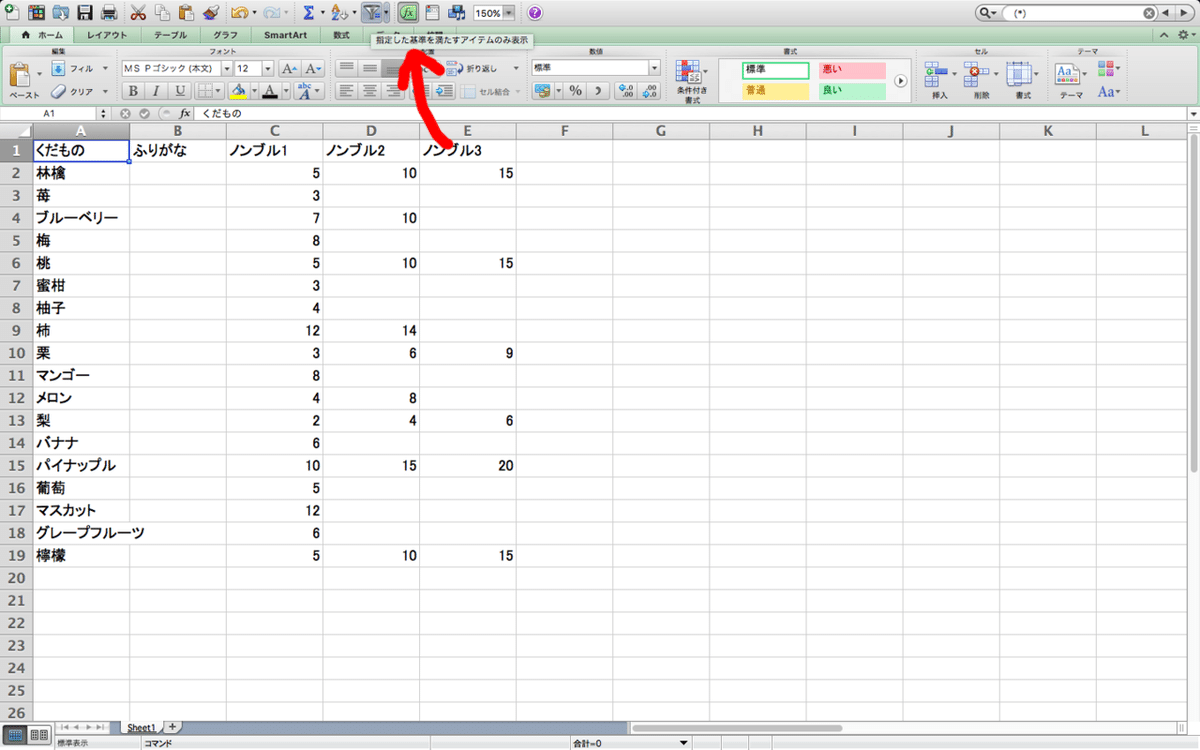Expand the Fill フィル dropdown arrow
This screenshot has width=1200, height=750.
click(104, 69)
